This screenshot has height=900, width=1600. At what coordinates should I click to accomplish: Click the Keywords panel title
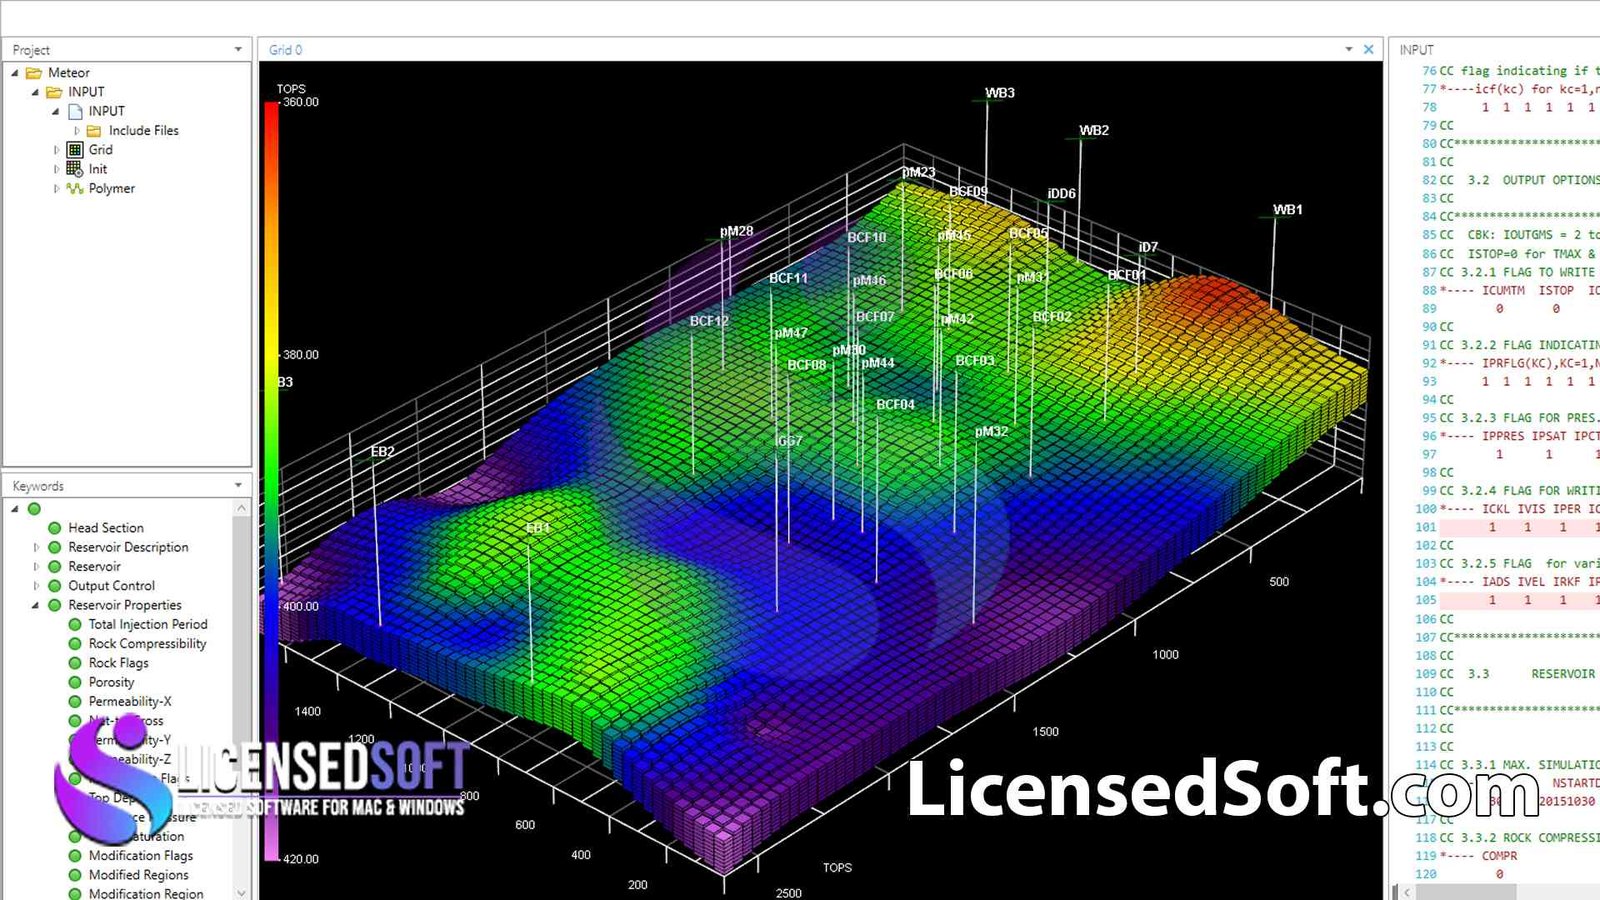[38, 486]
